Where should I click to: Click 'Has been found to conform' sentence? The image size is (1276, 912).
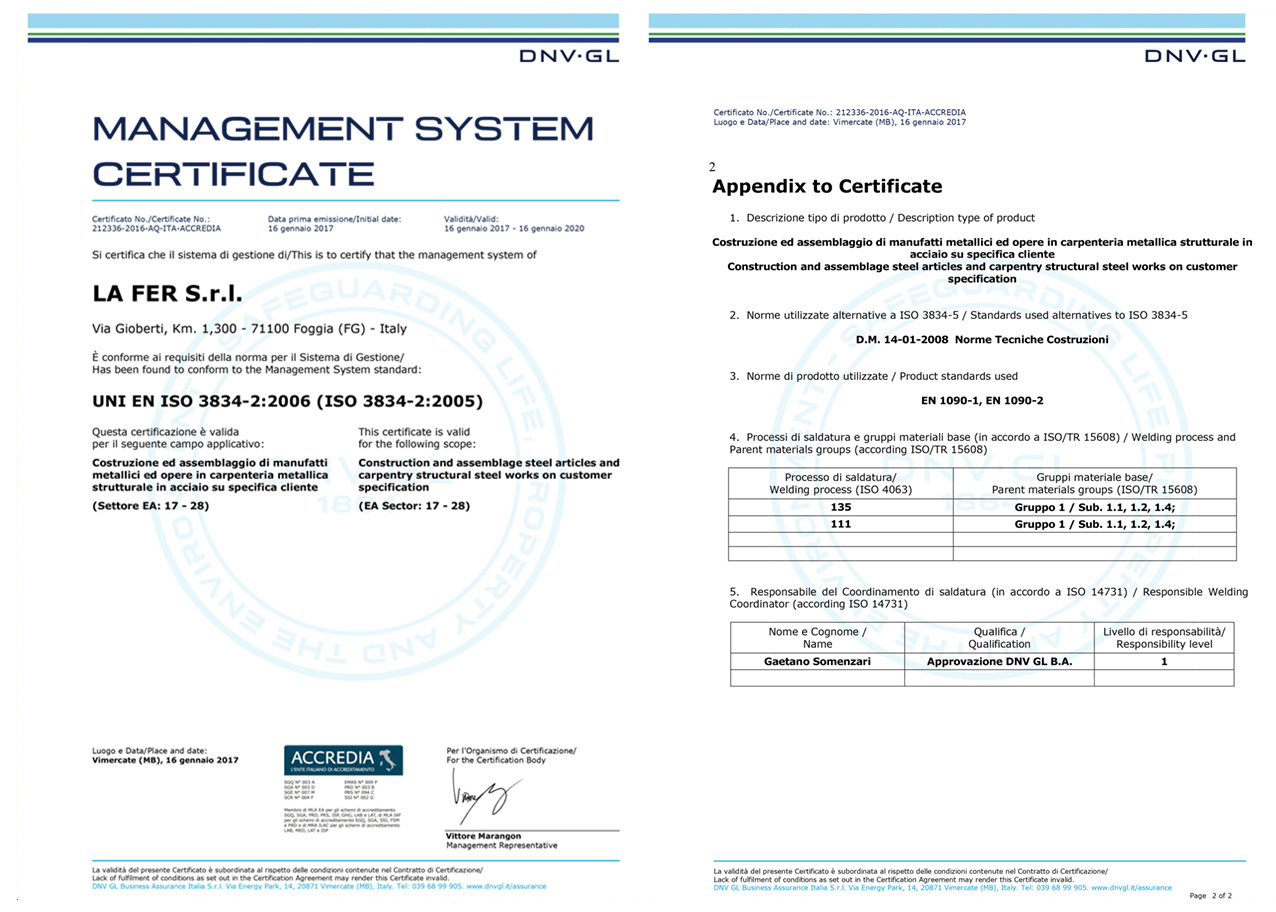(x=257, y=370)
